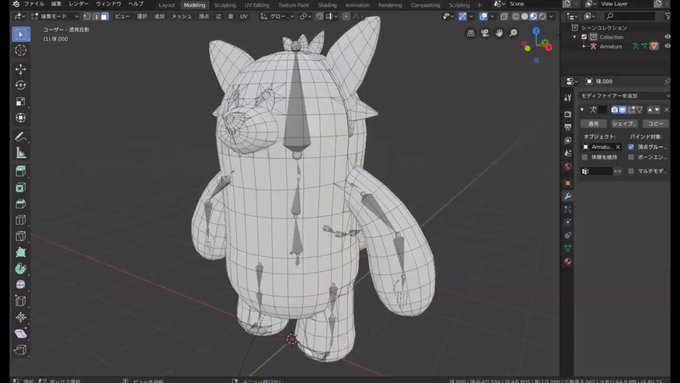Select the Move tool in toolbar
This screenshot has width=680, height=383.
20,69
